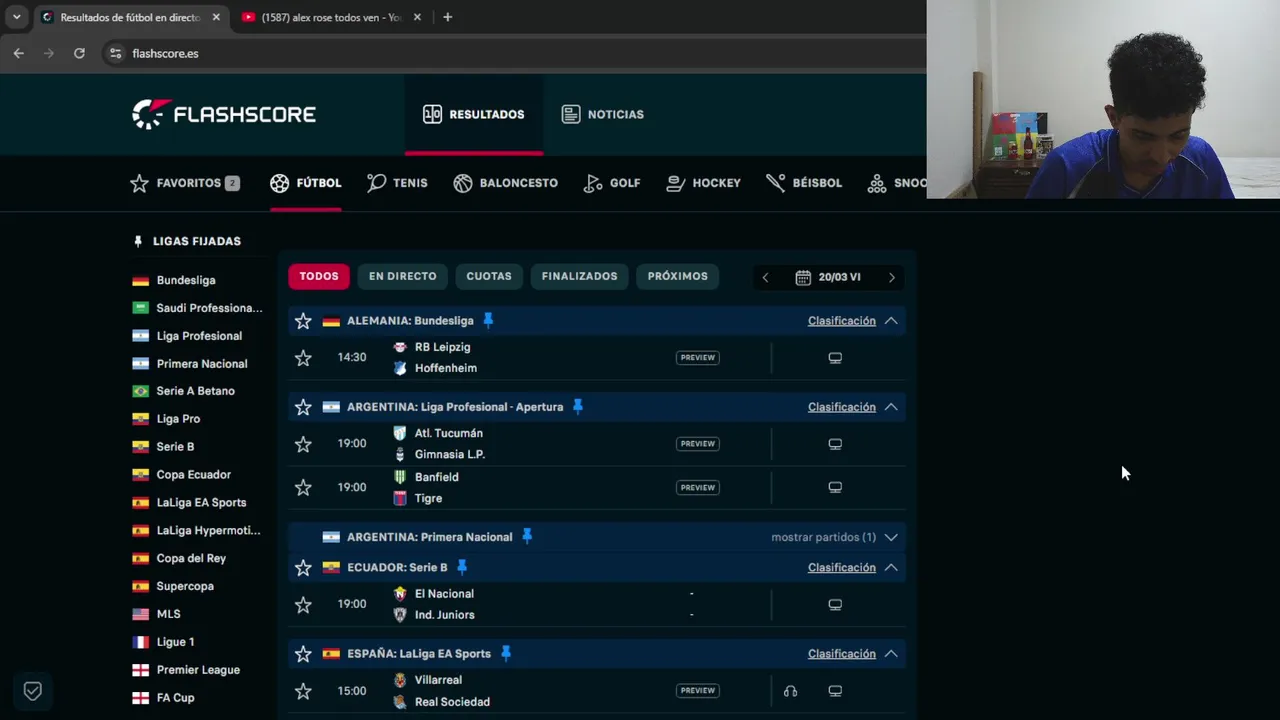Image resolution: width=1280 pixels, height=720 pixels.
Task: Close the Flashscore browser tab
Action: [x=215, y=17]
